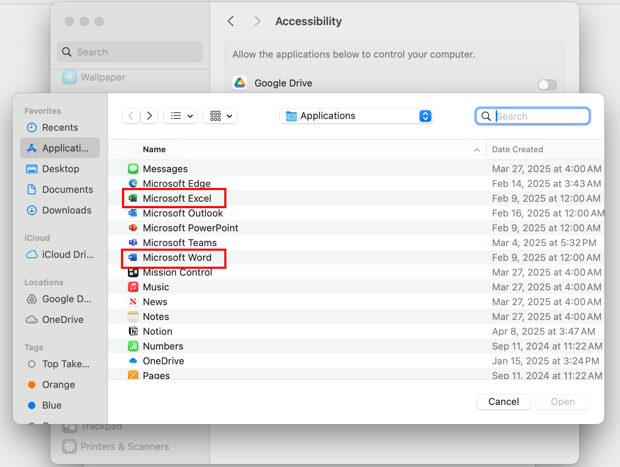Click the Microsoft Edge icon in list

click(133, 184)
